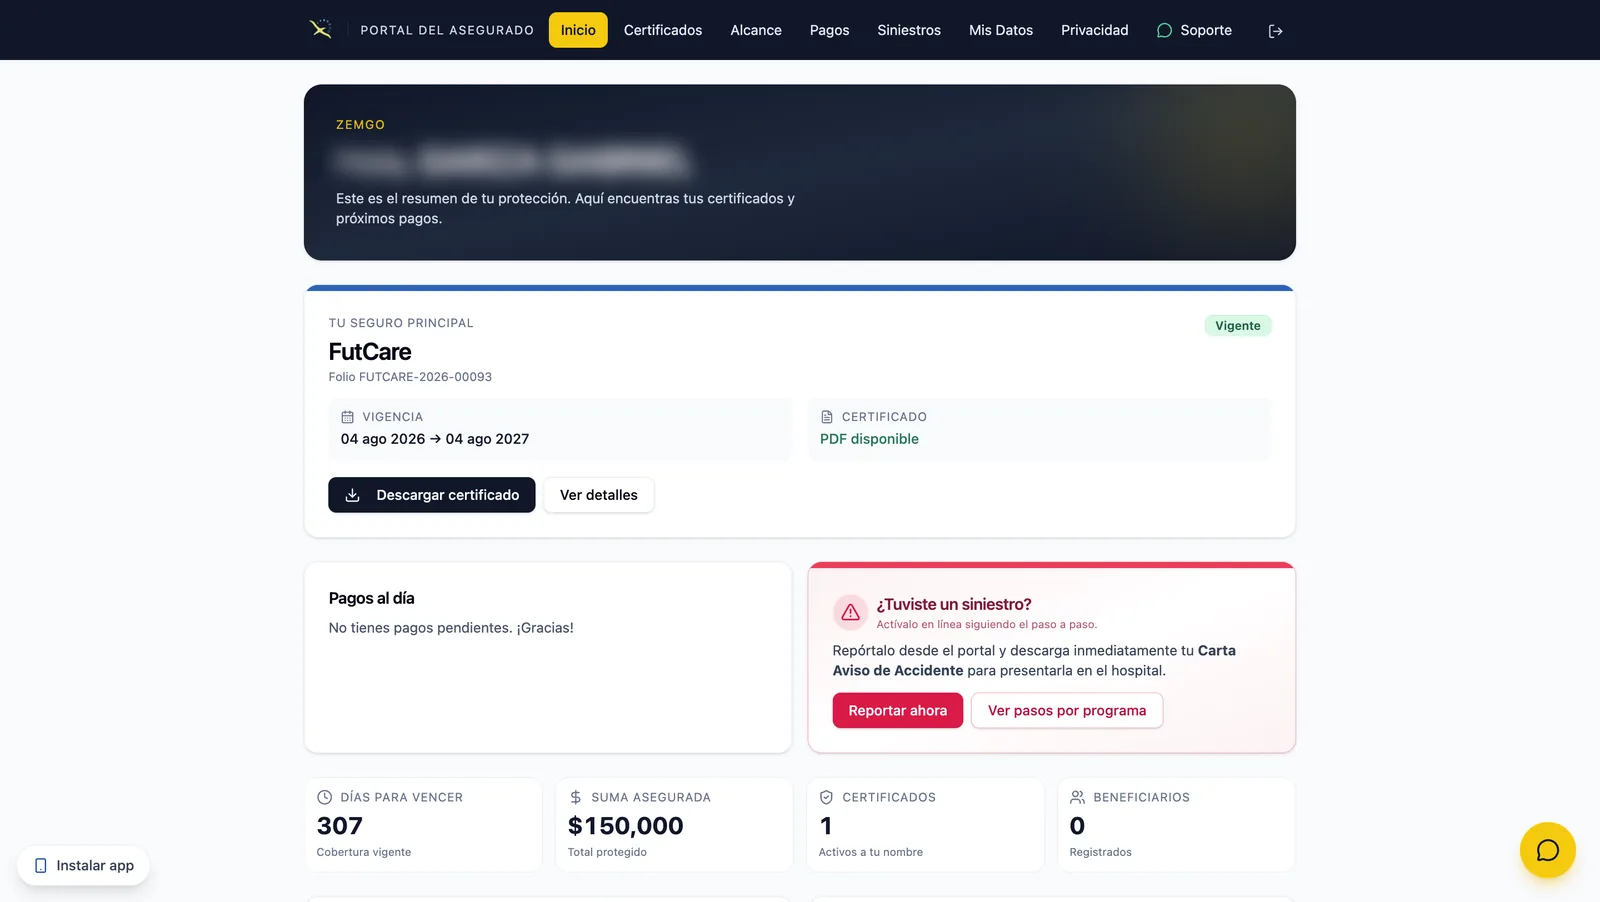Viewport: 1600px width, 902px height.
Task: Open the Inicio tab
Action: [x=578, y=30]
